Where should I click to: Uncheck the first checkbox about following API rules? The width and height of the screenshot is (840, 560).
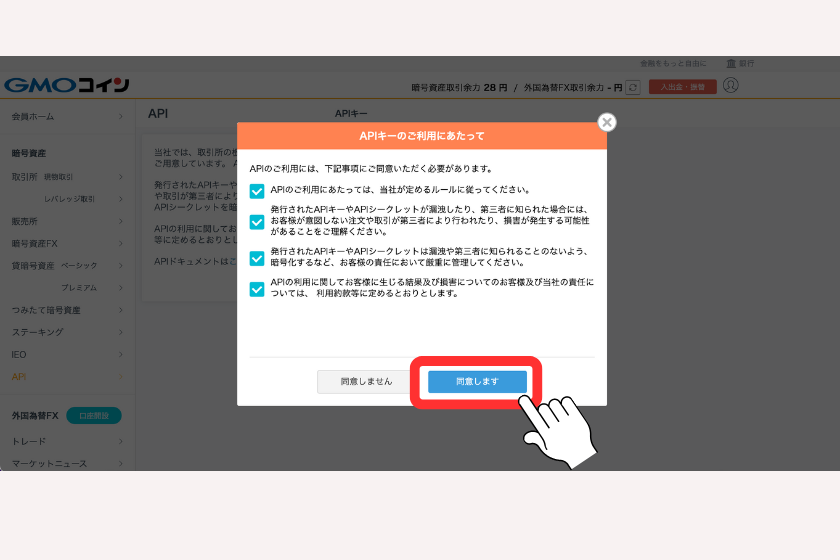tap(257, 190)
